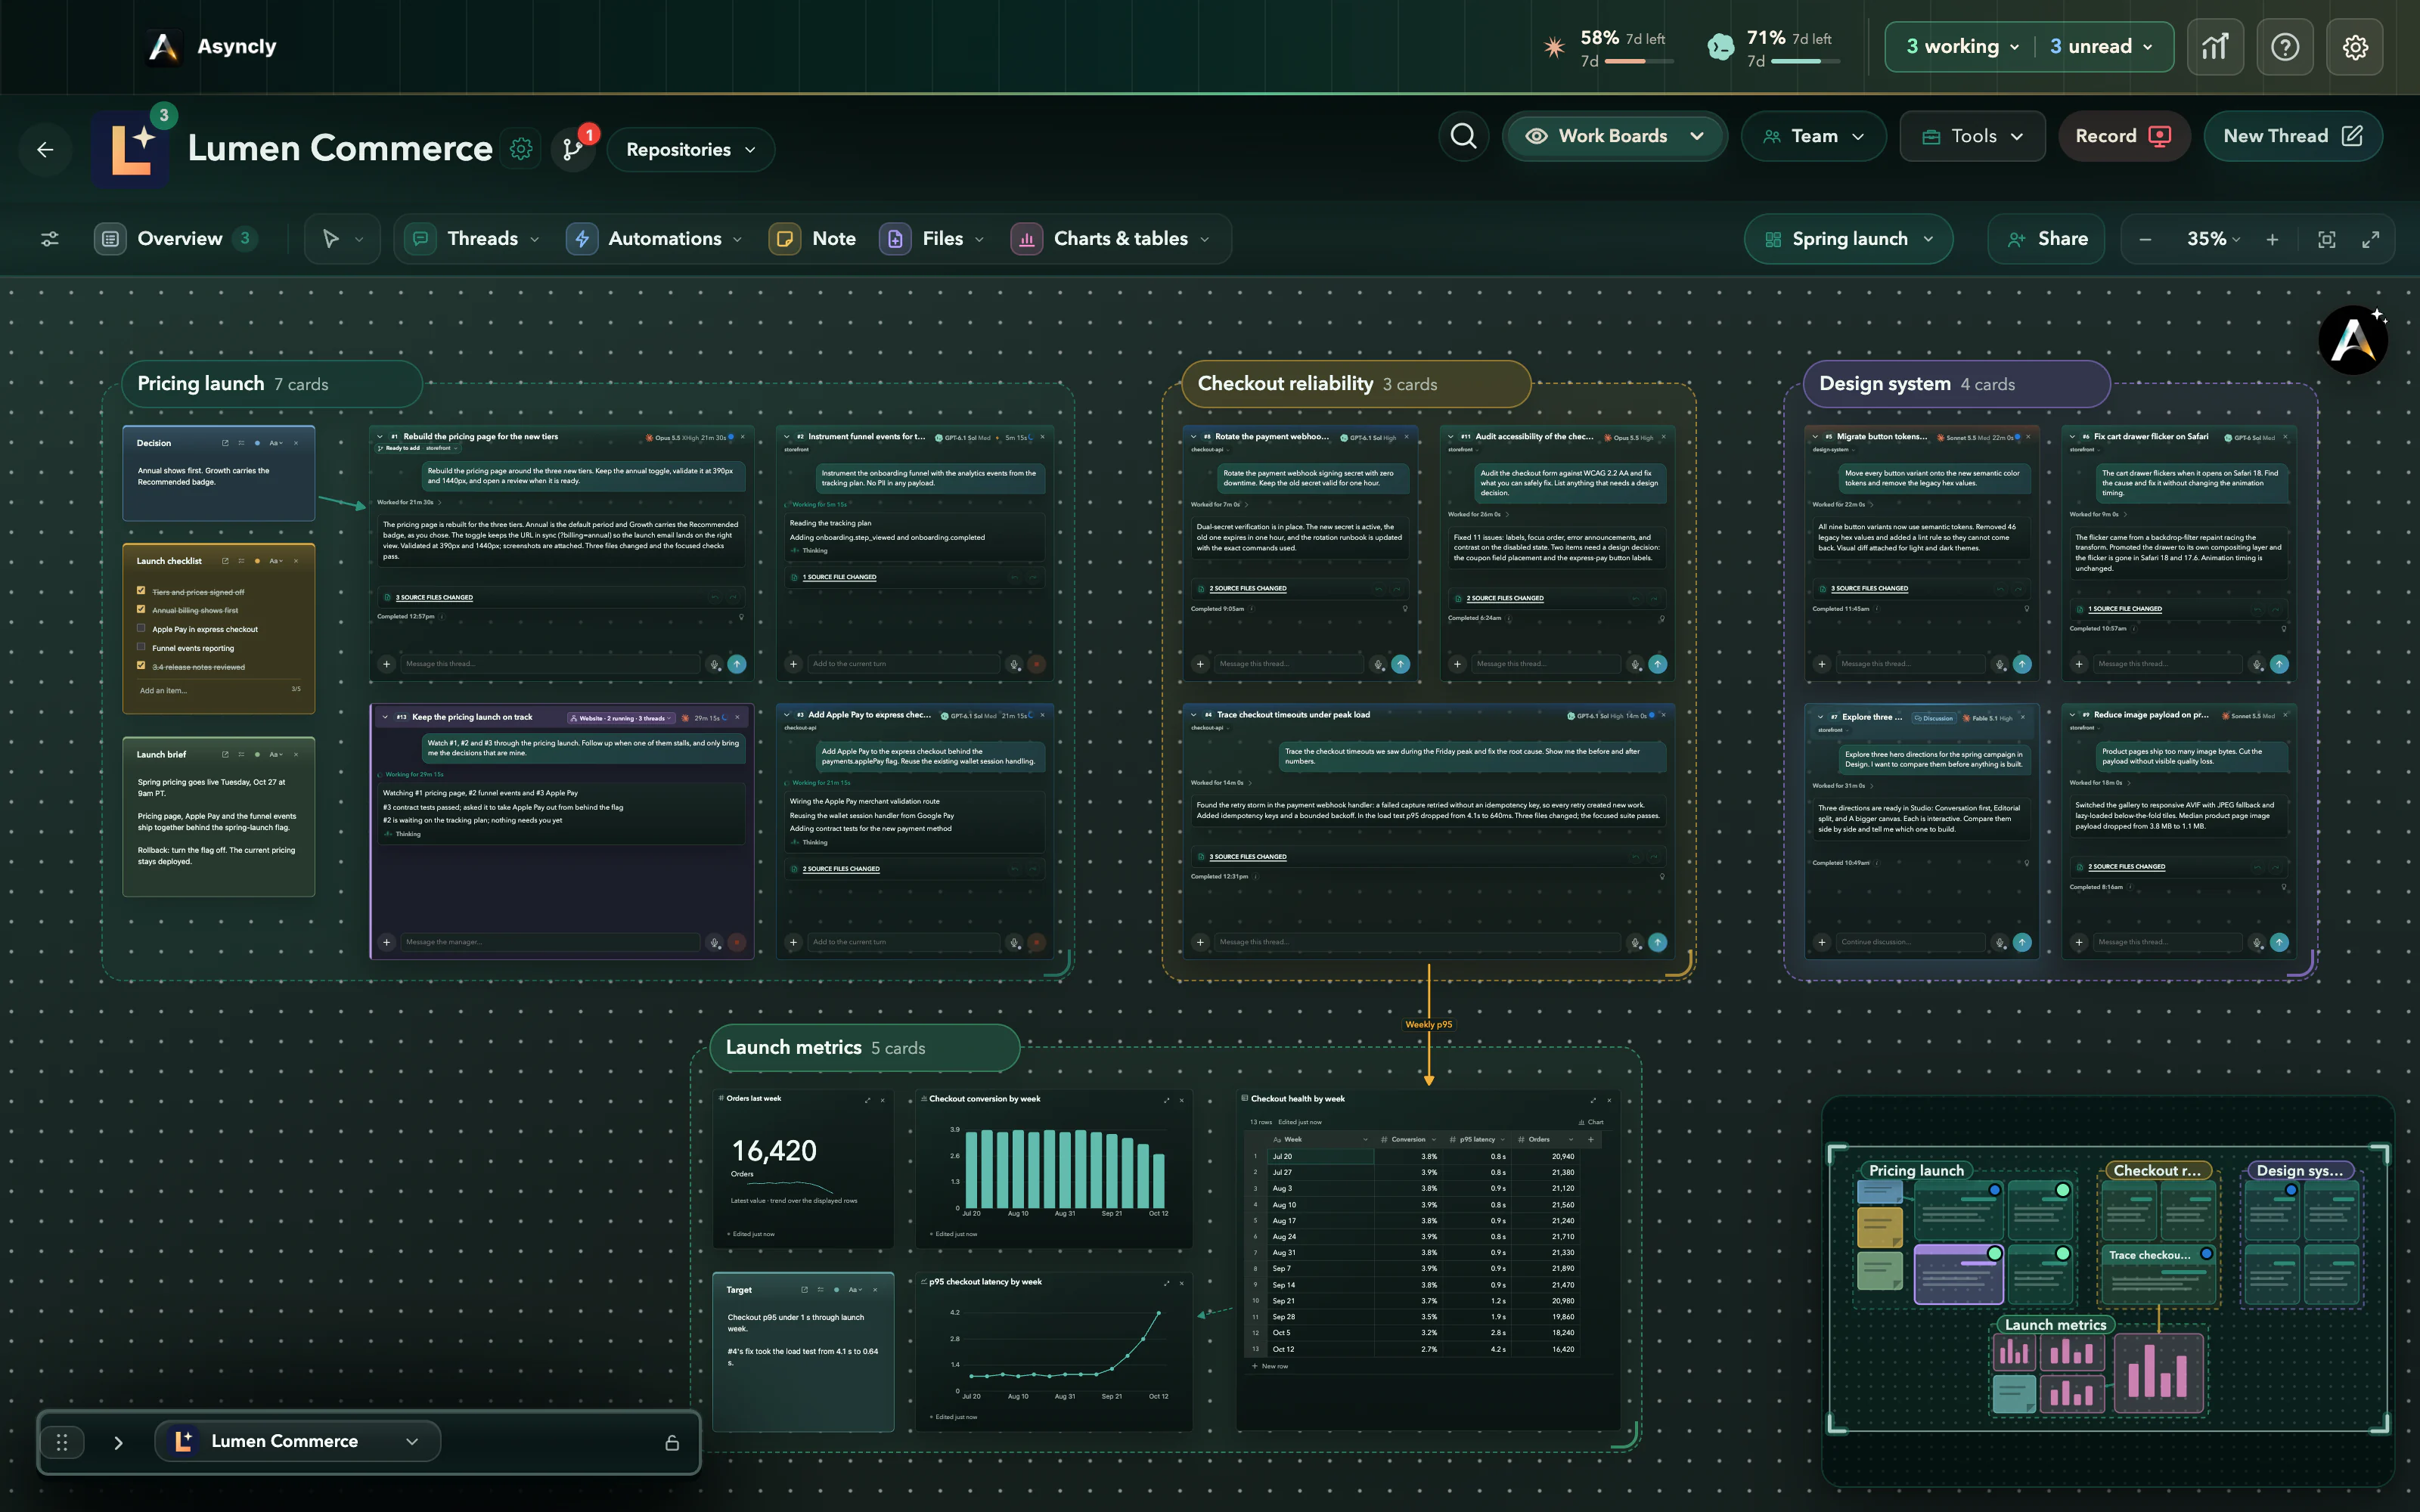The height and width of the screenshot is (1512, 2420).
Task: Check 'Apple Pay in express checkout'
Action: pos(141,628)
